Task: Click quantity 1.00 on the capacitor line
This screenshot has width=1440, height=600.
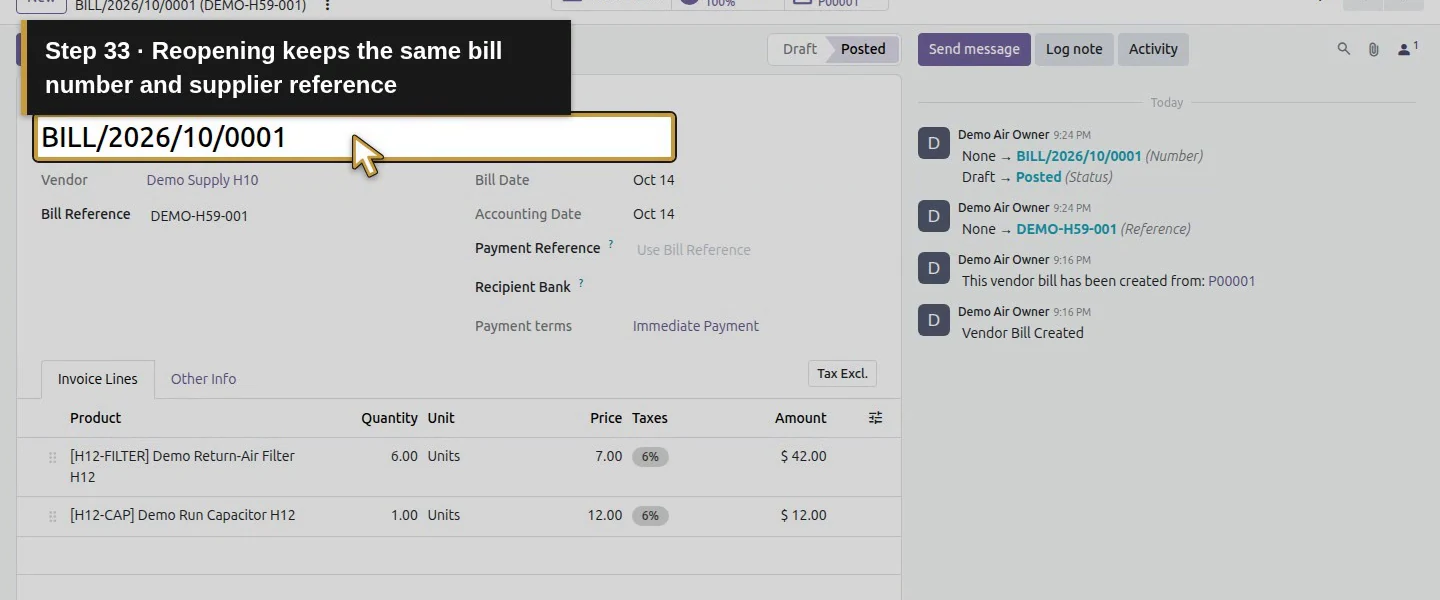Action: point(404,515)
